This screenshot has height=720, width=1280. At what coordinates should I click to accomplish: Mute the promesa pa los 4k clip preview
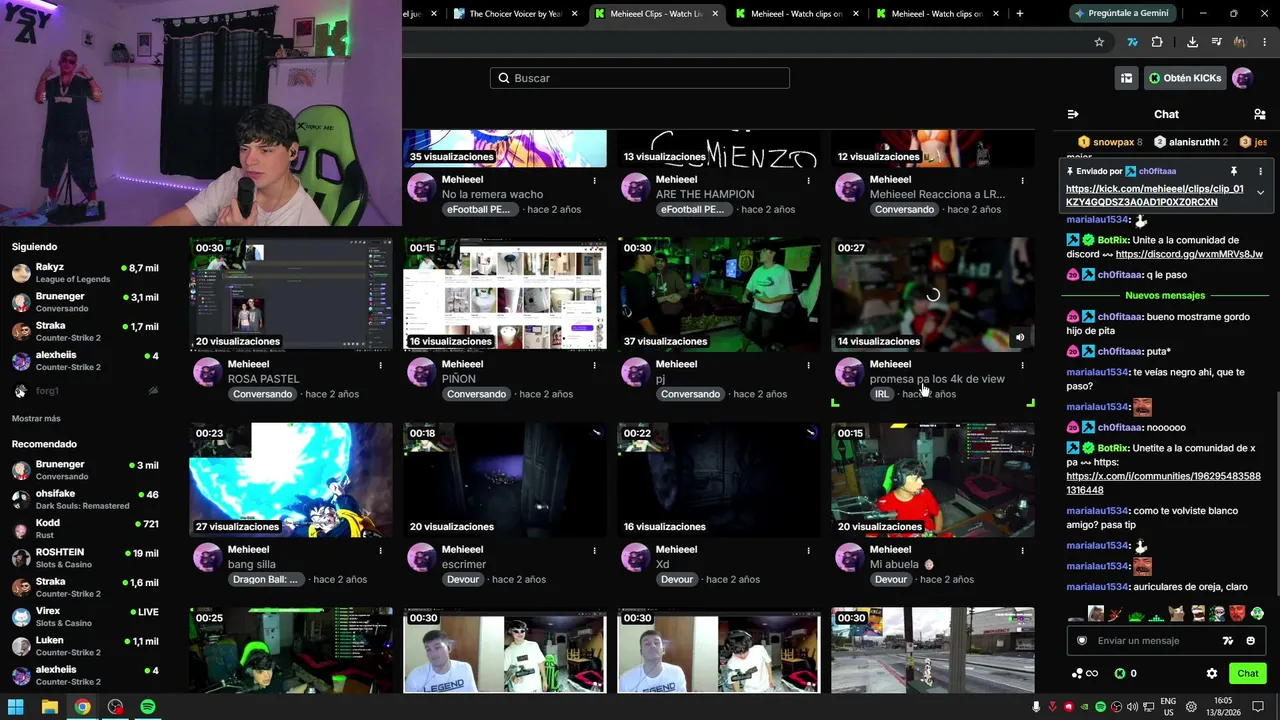pyautogui.click(x=1020, y=337)
